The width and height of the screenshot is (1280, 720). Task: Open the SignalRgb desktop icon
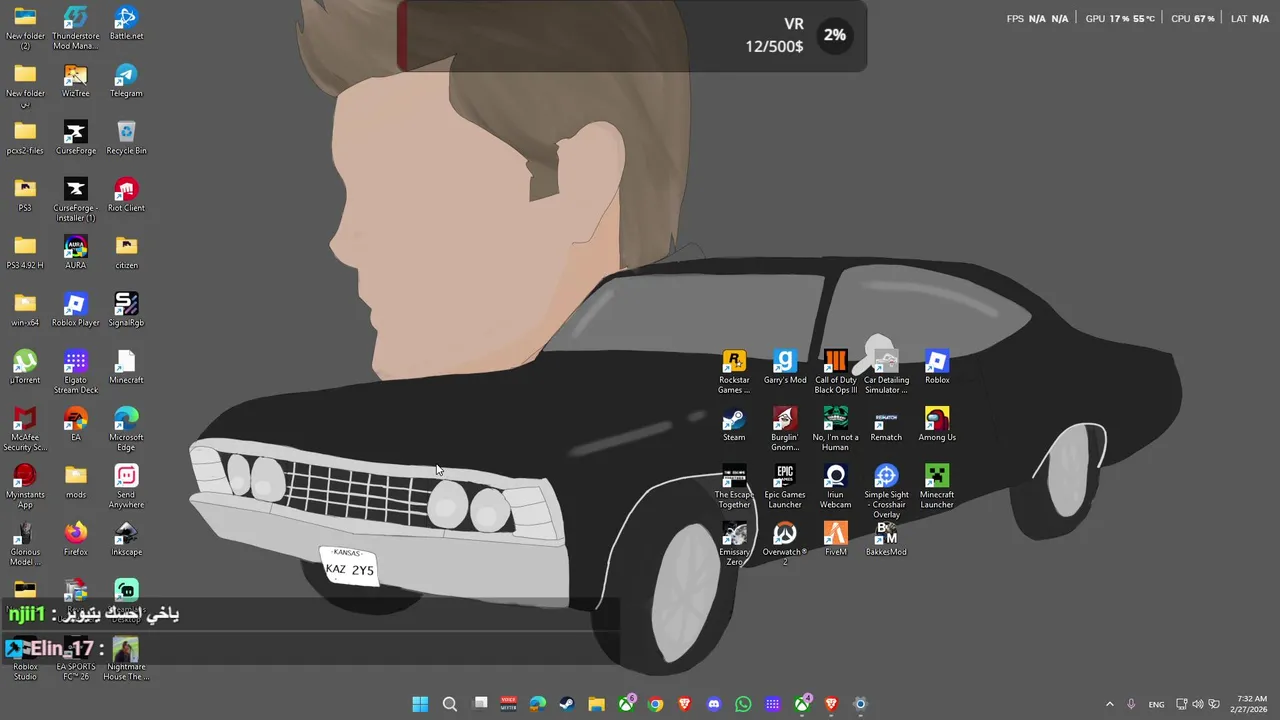(x=126, y=310)
